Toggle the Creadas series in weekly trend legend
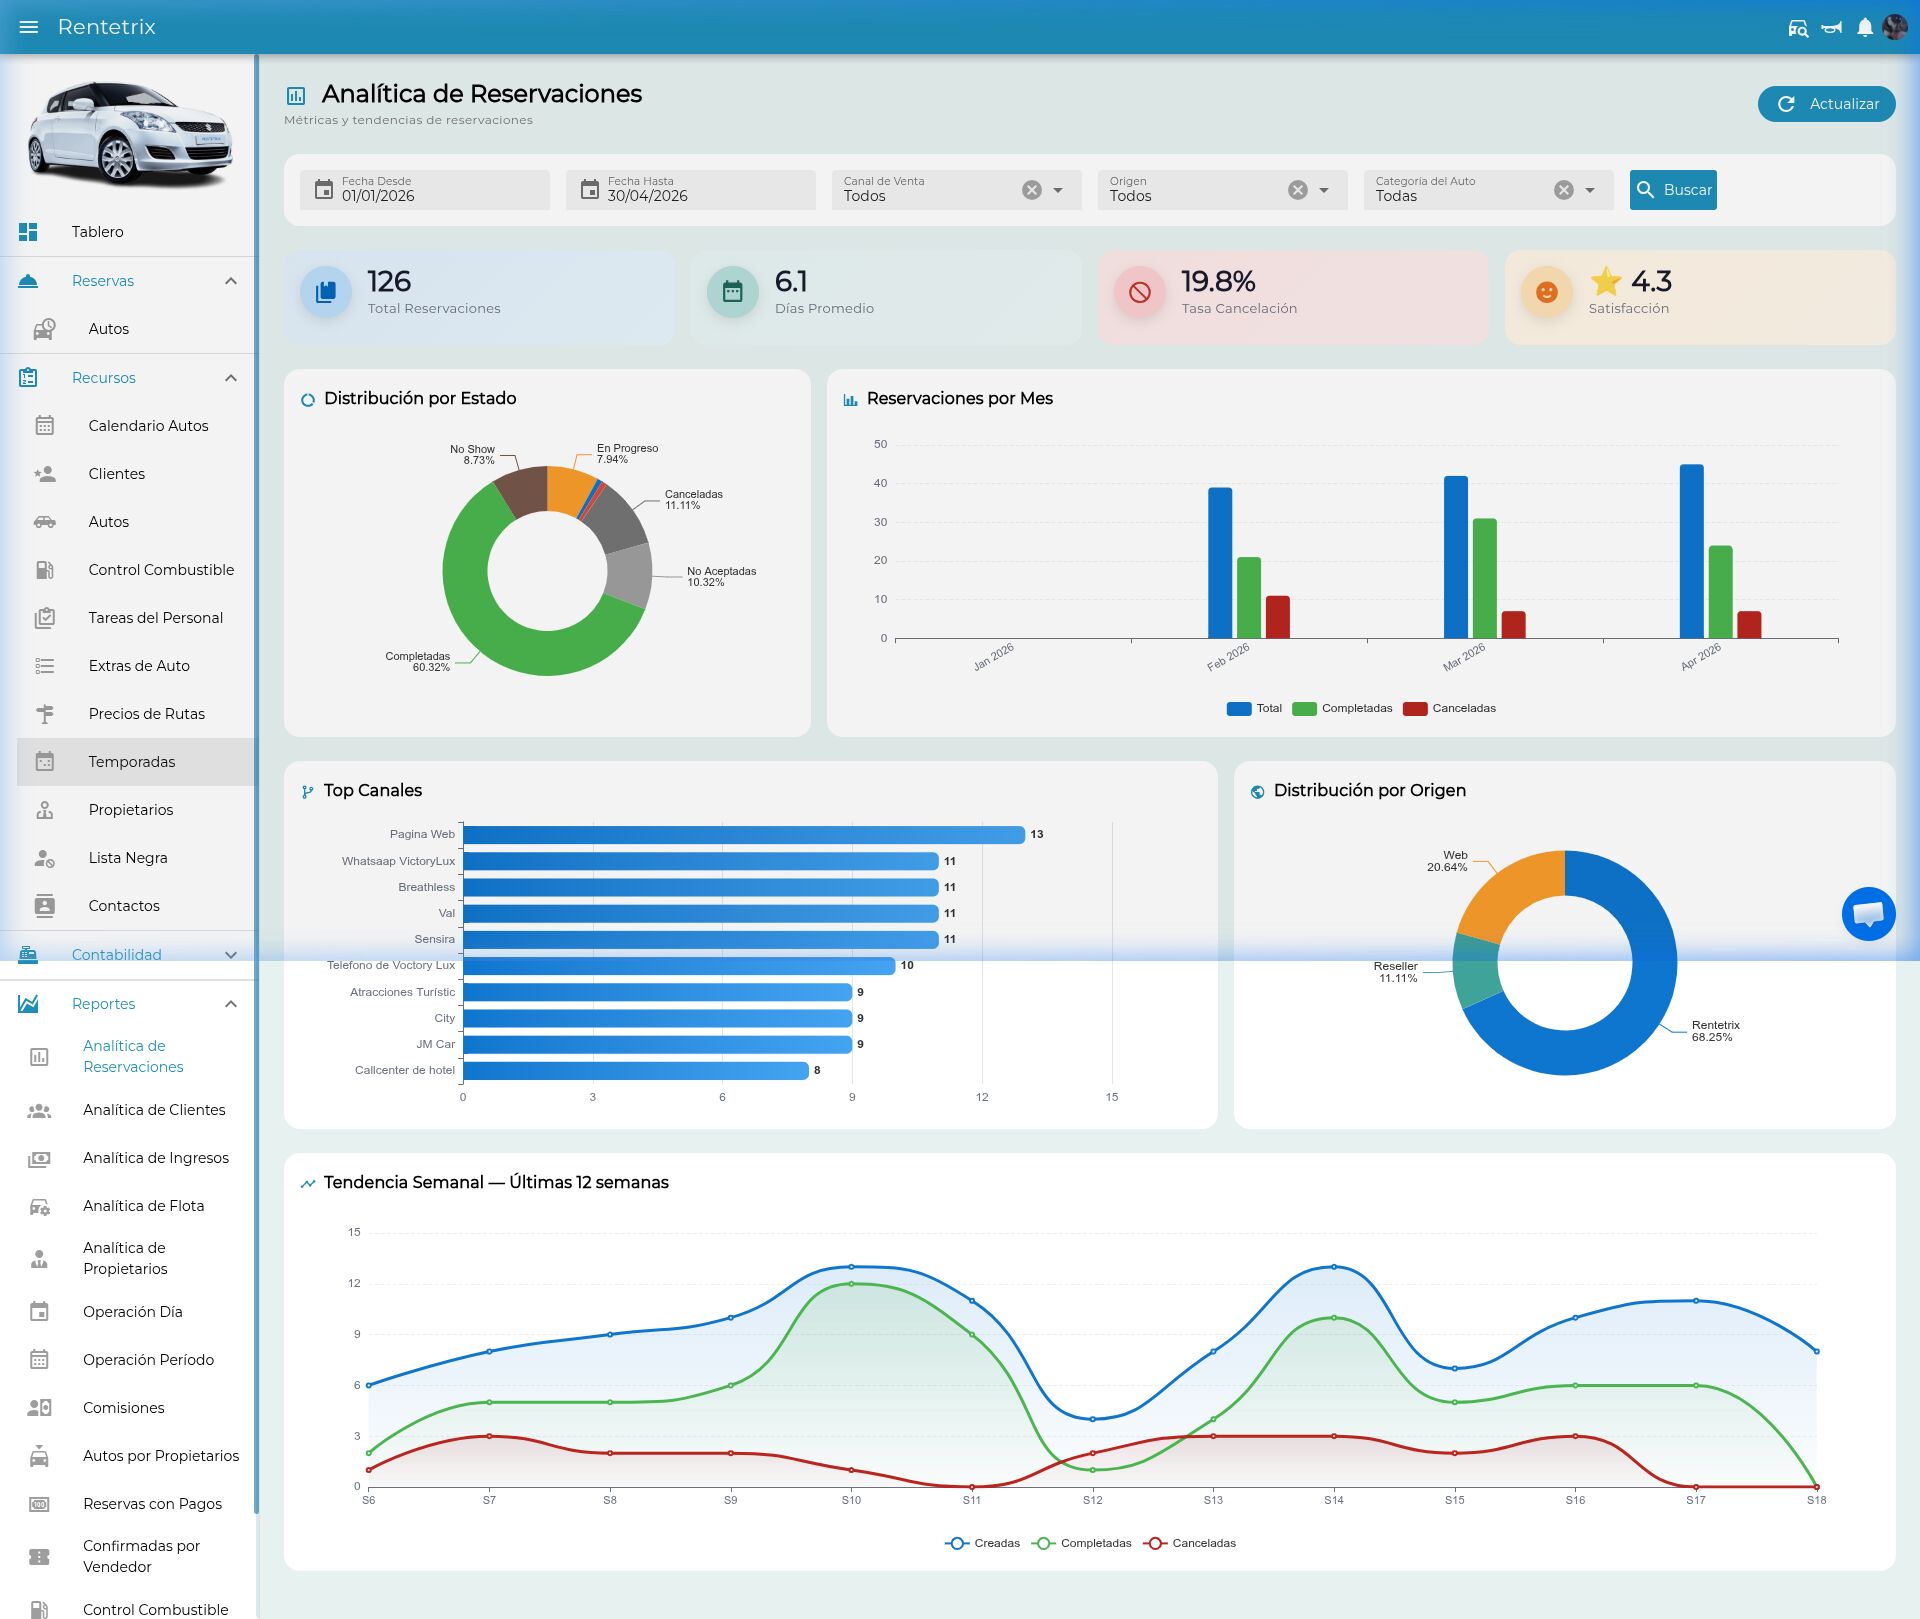The width and height of the screenshot is (1920, 1619). pyautogui.click(x=983, y=1543)
